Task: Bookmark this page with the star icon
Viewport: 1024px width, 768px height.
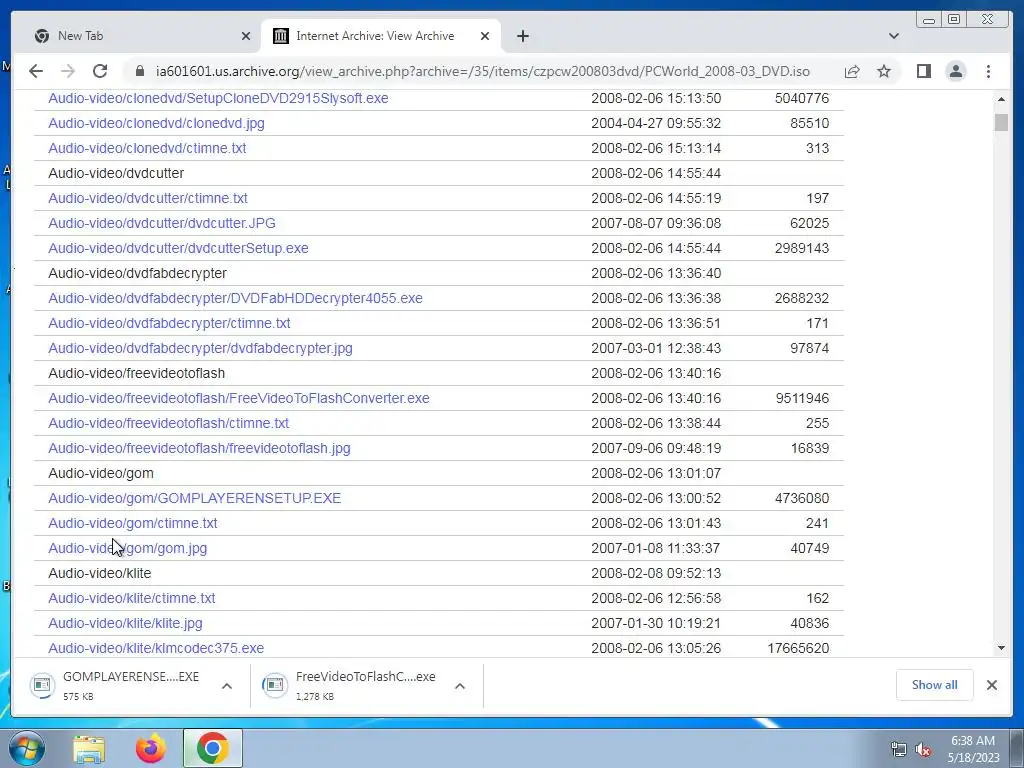Action: point(884,71)
